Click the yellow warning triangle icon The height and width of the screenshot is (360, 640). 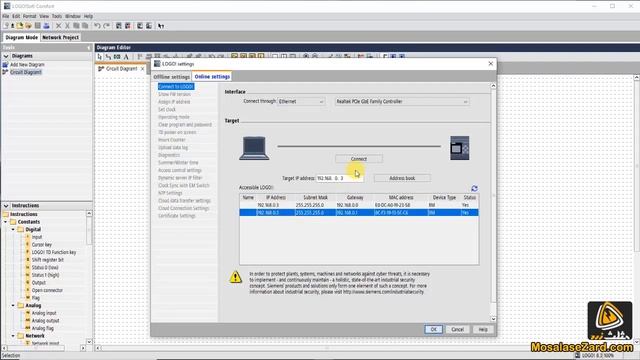tap(235, 277)
